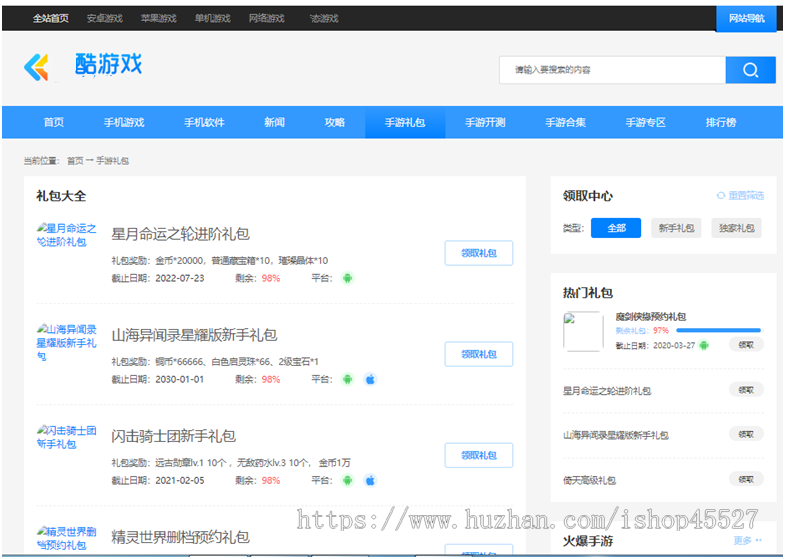Image resolution: width=785 pixels, height=559 pixels.
Task: Open 闪击骑士团新手礼包 title link
Action: [x=173, y=436]
